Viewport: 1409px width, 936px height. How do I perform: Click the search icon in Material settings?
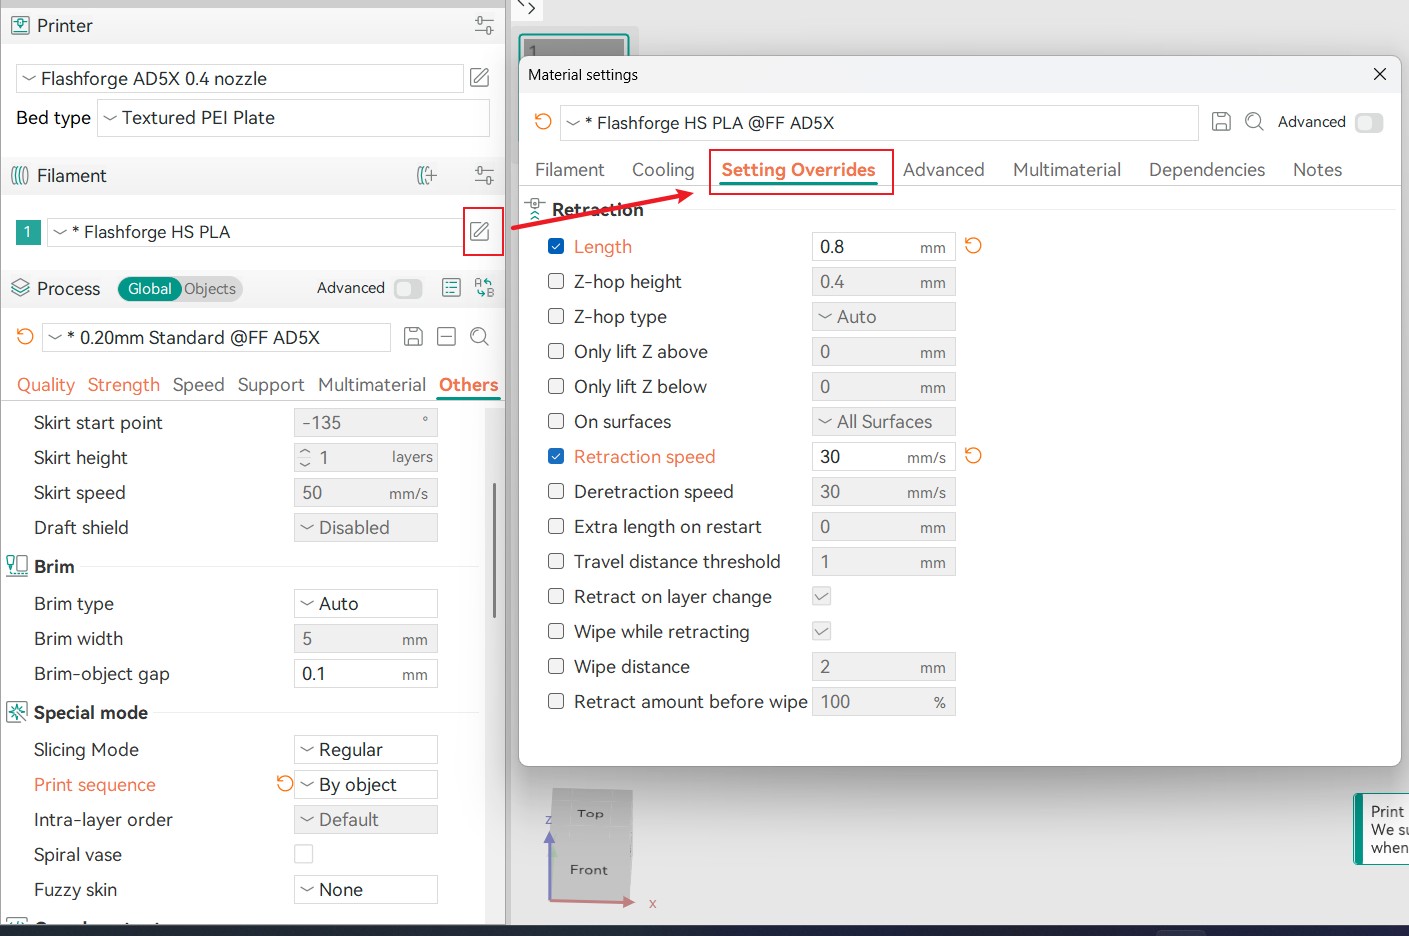click(1254, 122)
